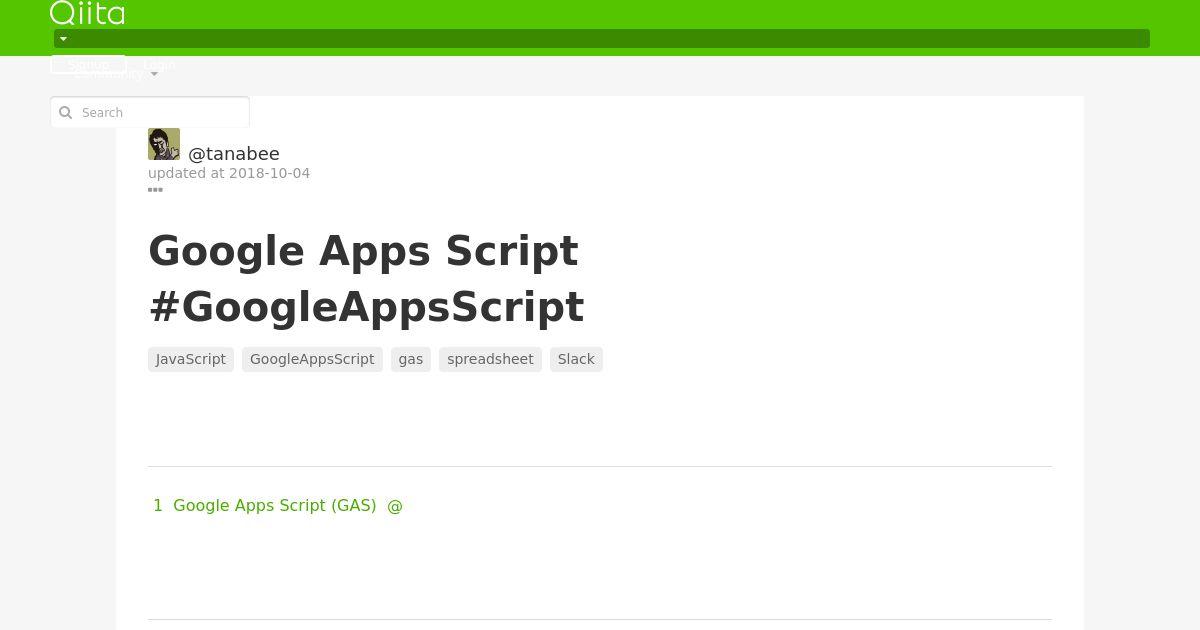The height and width of the screenshot is (630, 1200).
Task: Select the JavaScript tag
Action: pos(191,359)
